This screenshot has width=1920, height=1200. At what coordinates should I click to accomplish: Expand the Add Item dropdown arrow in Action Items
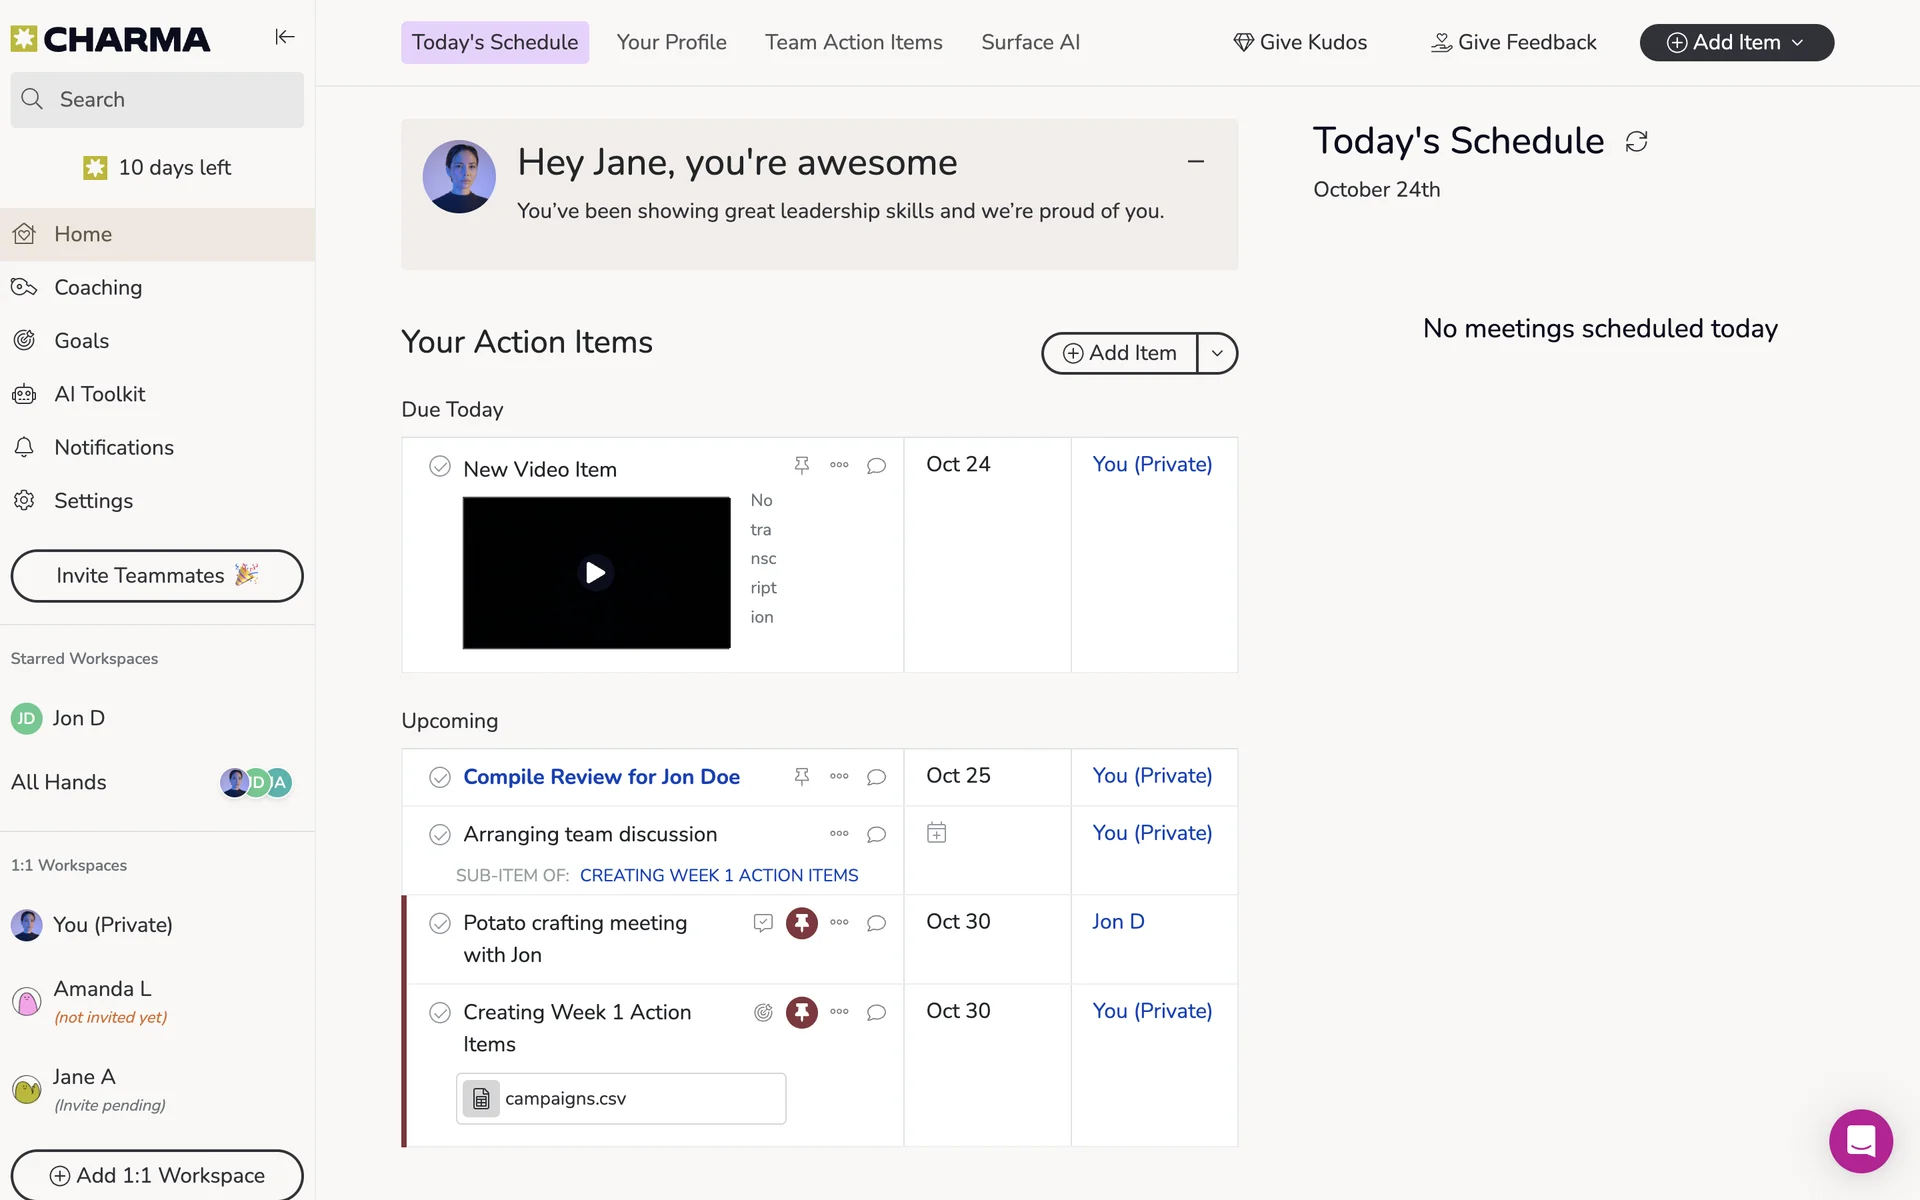pyautogui.click(x=1217, y=353)
